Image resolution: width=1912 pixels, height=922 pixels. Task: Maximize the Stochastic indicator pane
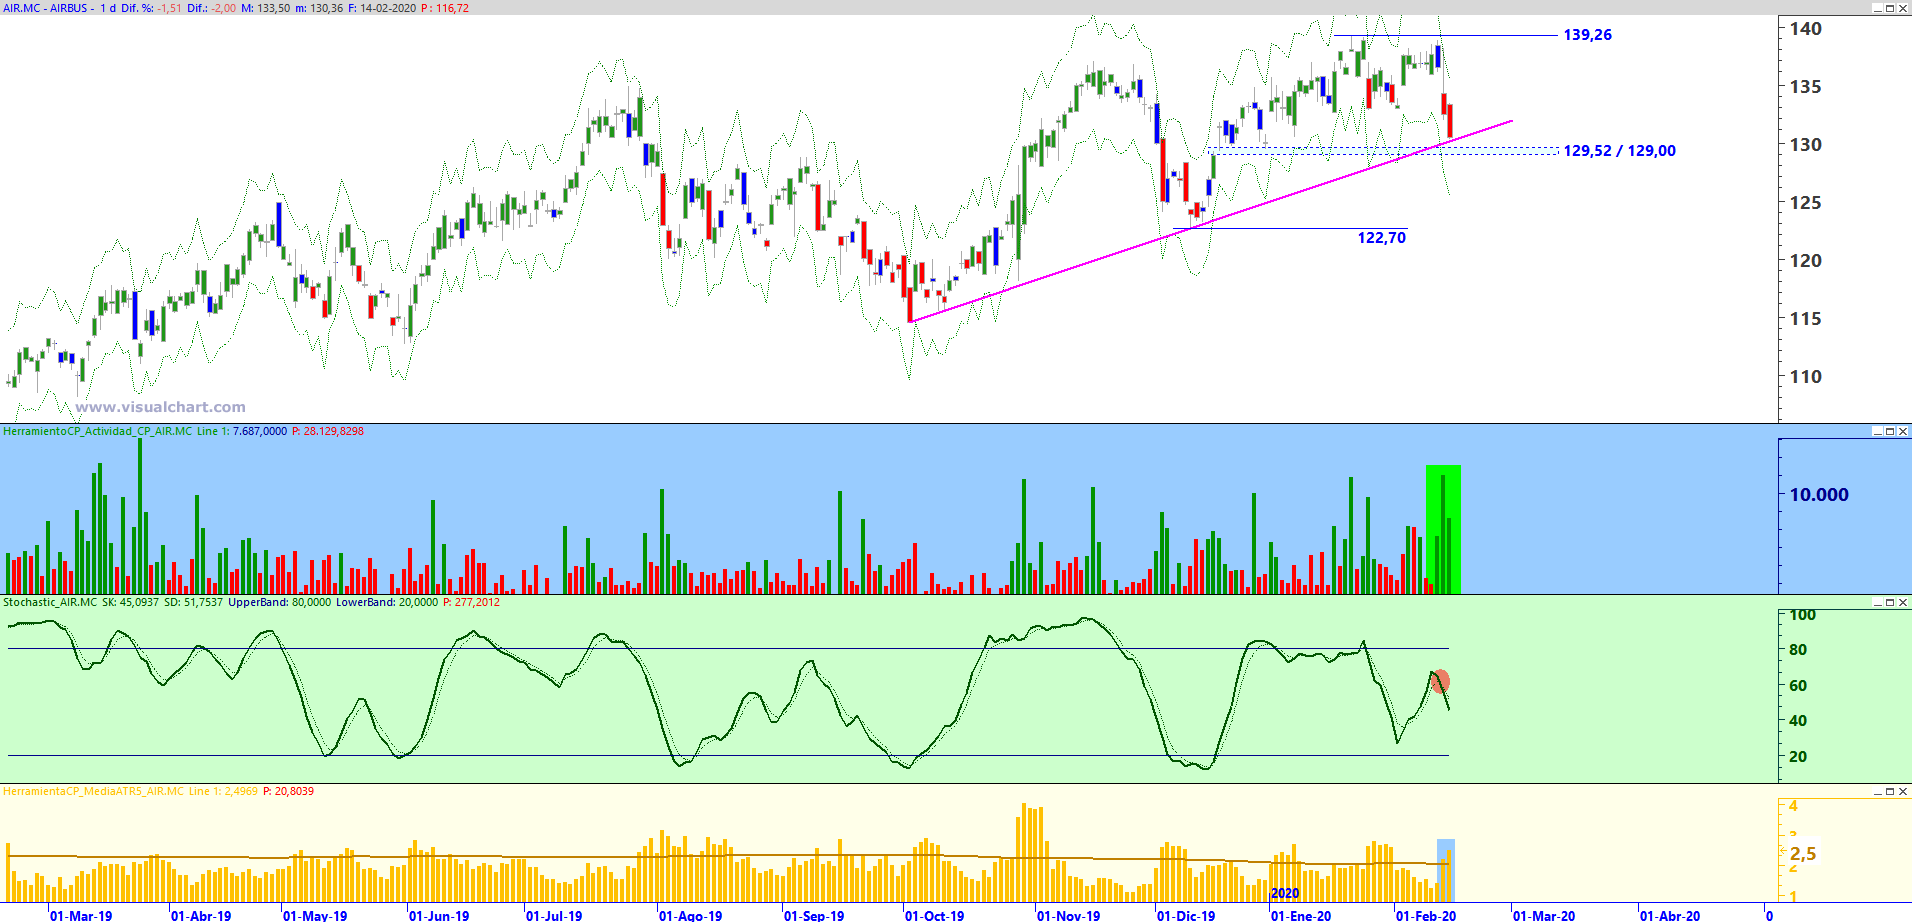click(x=1890, y=602)
